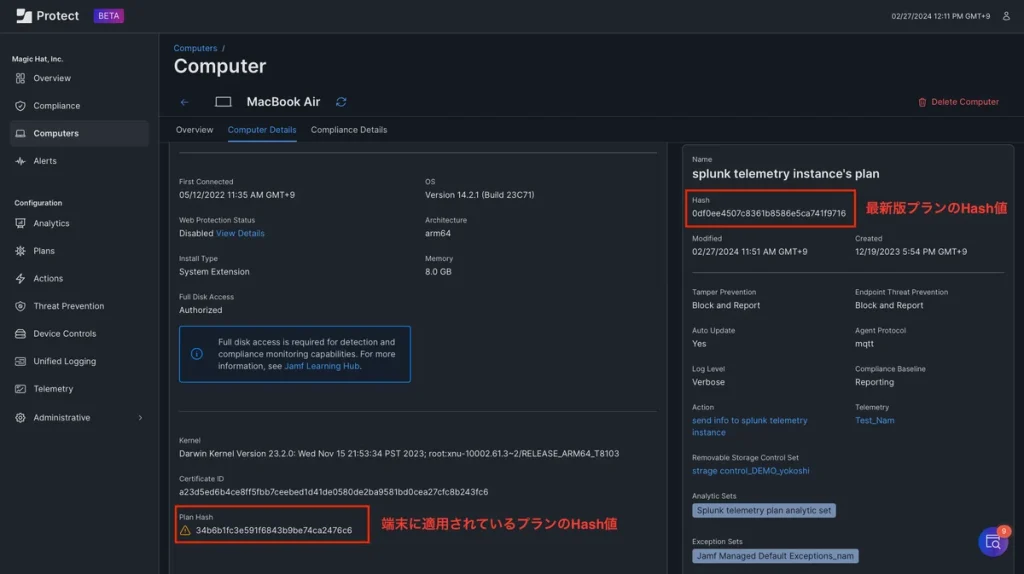Open the strage control_DEMO_yokoshi link
Screen dimensions: 1024x574
coord(750,471)
